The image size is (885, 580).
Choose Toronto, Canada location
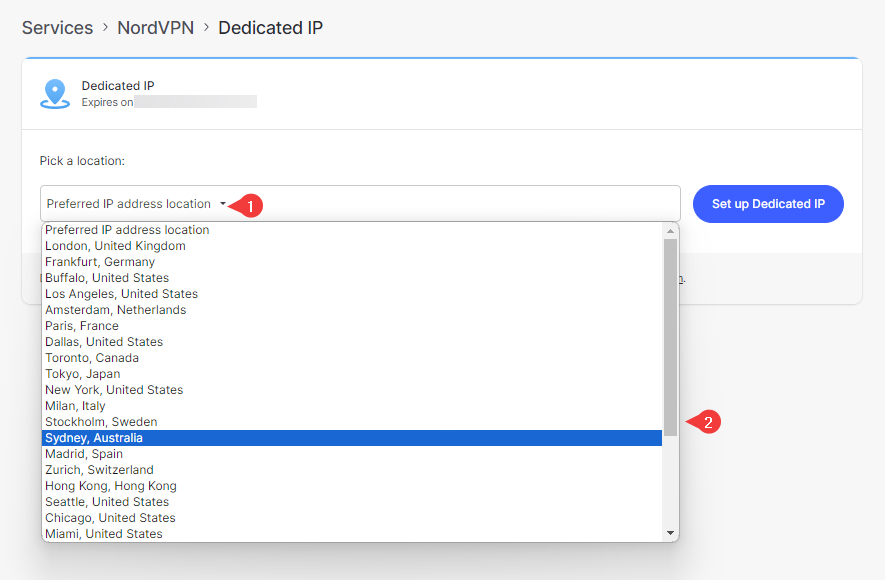point(92,358)
